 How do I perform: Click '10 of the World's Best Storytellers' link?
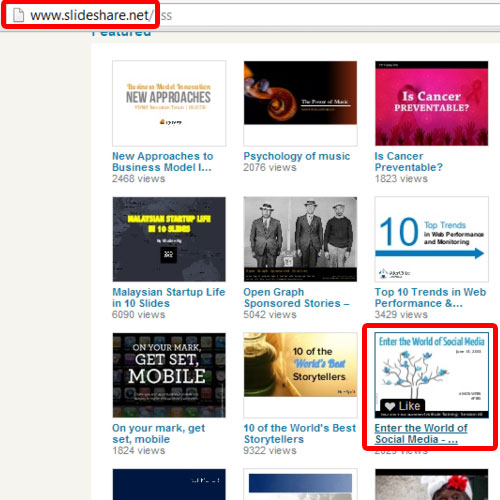pos(300,434)
